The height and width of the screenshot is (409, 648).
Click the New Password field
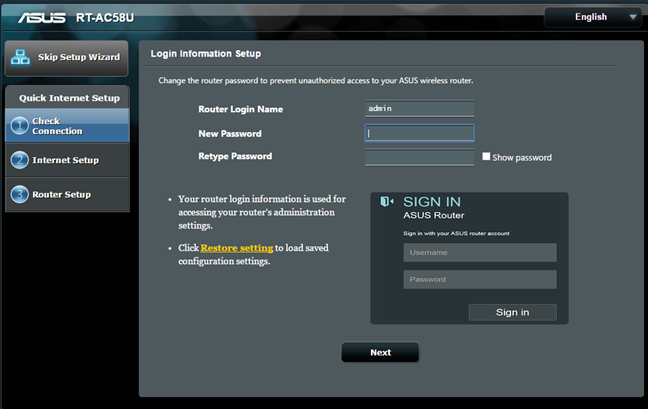click(x=419, y=133)
